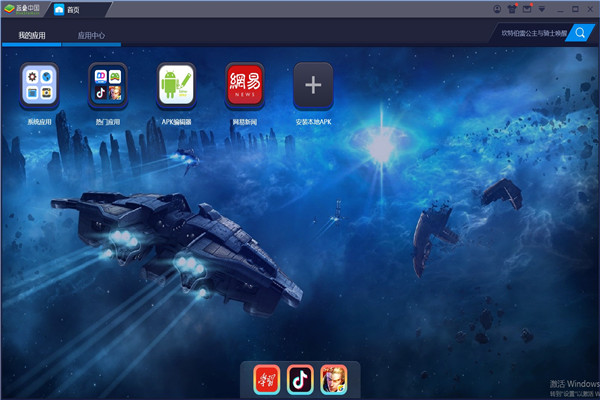The image size is (600, 400).
Task: Select the 首页 home tab
Action: pyautogui.click(x=77, y=10)
